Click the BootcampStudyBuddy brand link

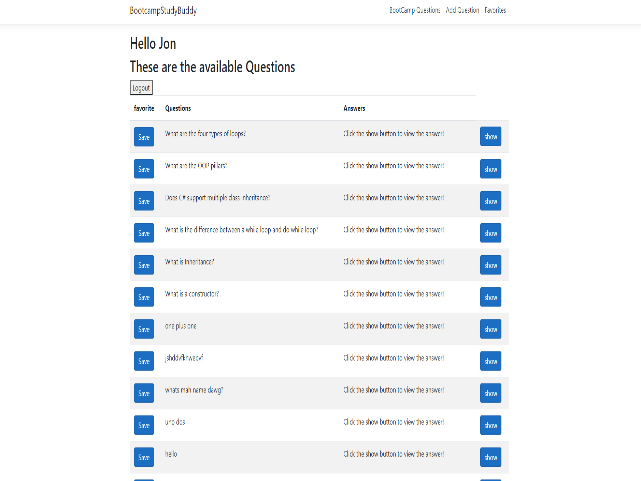tap(163, 11)
